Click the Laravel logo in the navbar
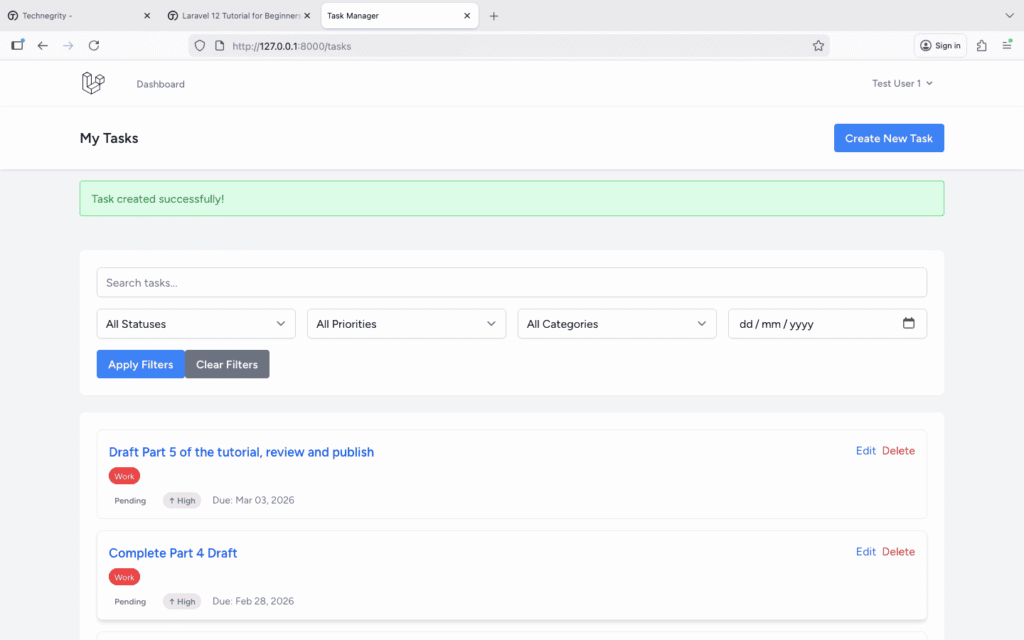The height and width of the screenshot is (640, 1024). tap(93, 84)
